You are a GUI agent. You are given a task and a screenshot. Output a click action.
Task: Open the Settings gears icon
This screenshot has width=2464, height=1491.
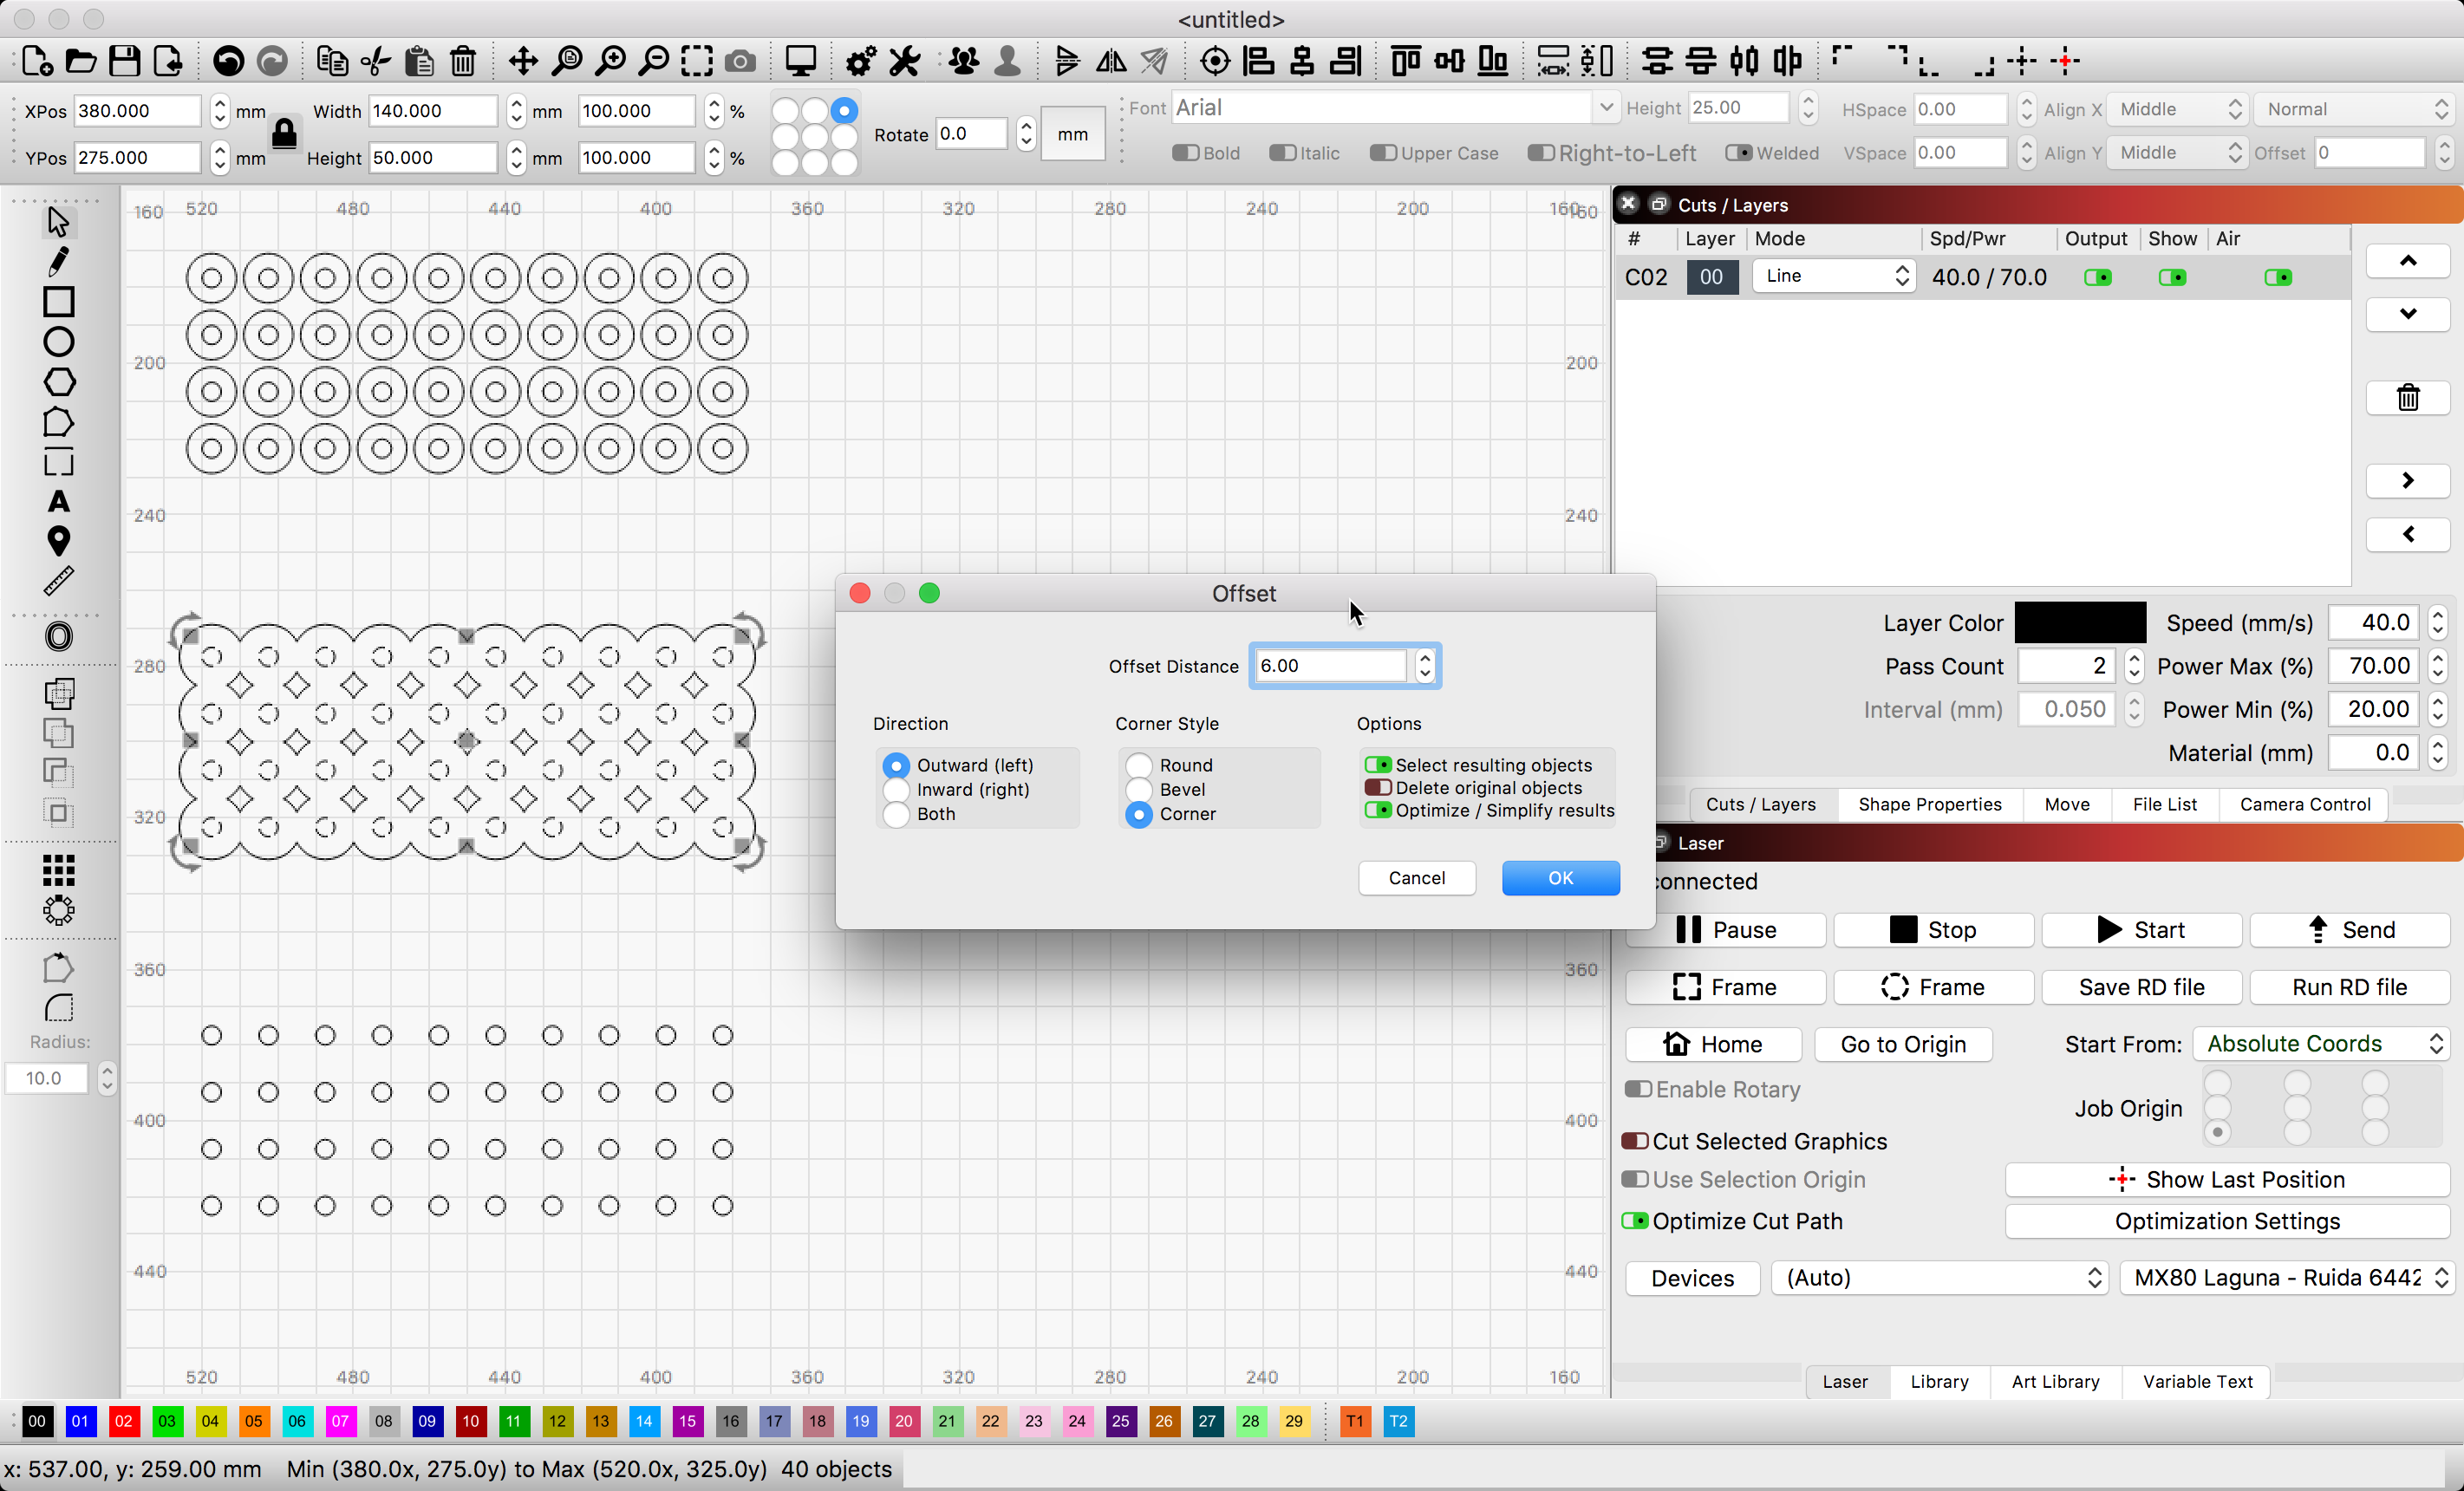point(861,61)
